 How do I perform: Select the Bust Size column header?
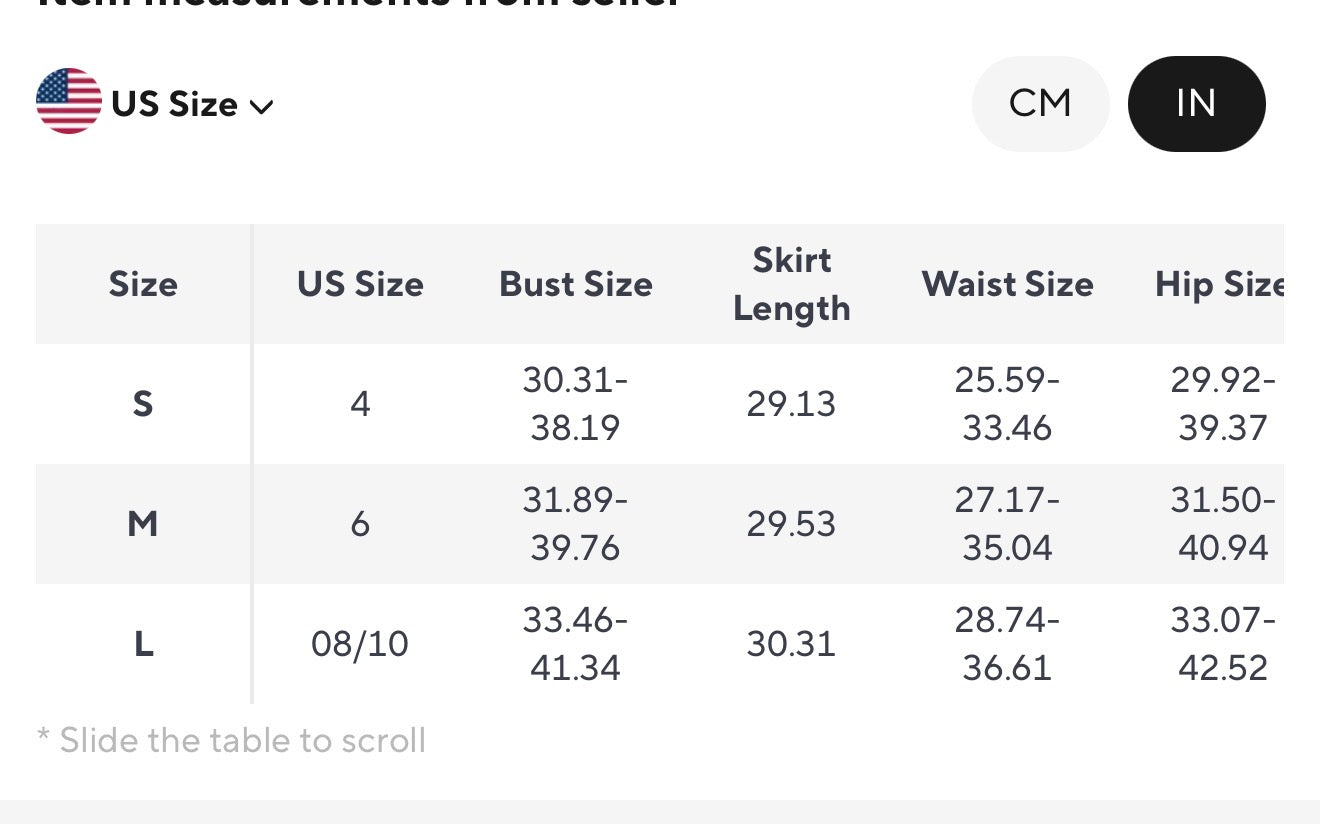tap(576, 284)
